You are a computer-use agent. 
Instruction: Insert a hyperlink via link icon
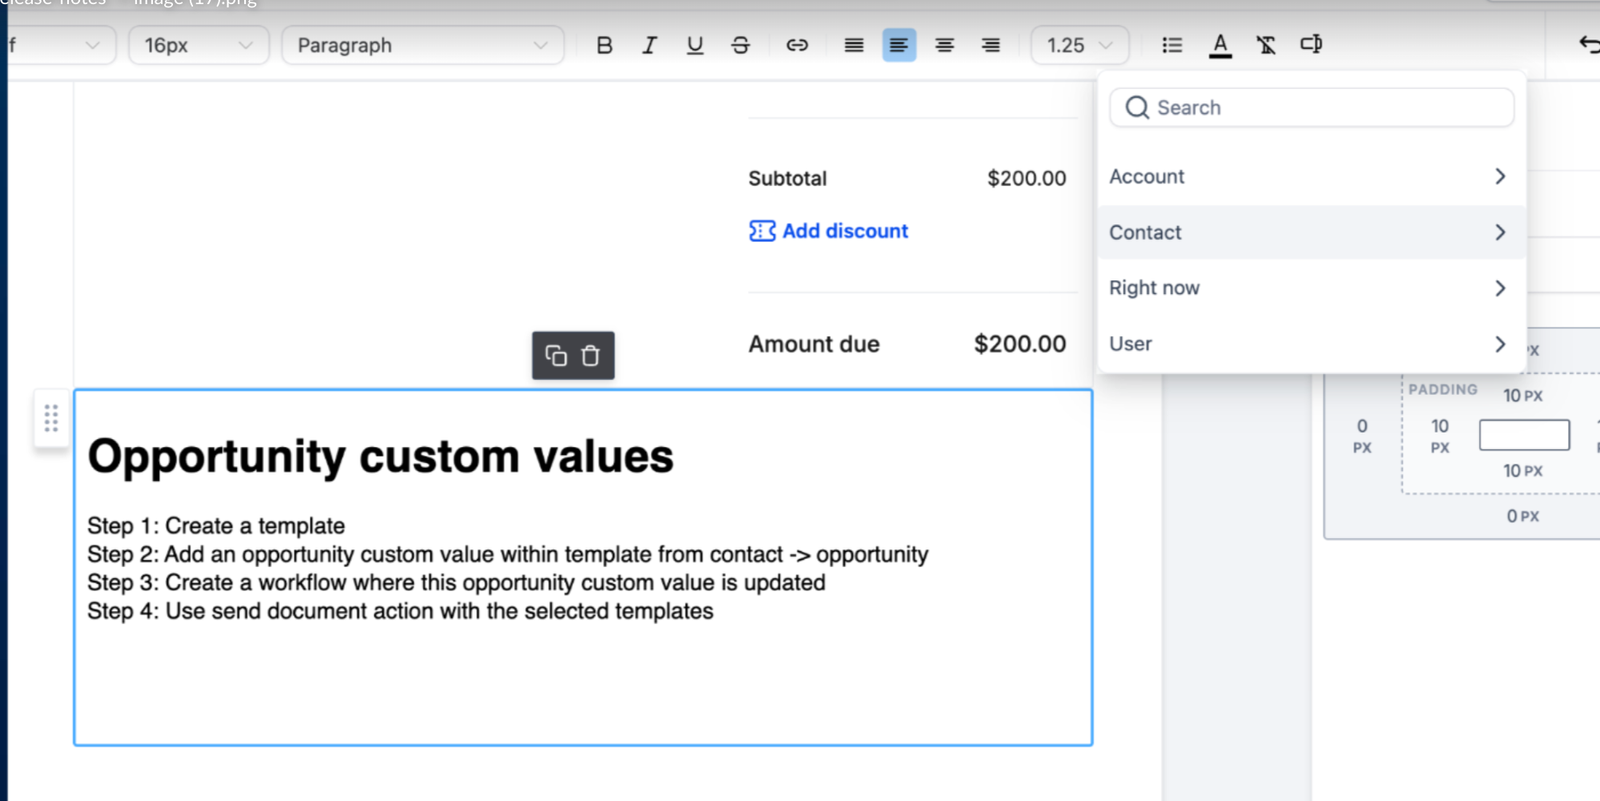coord(797,45)
